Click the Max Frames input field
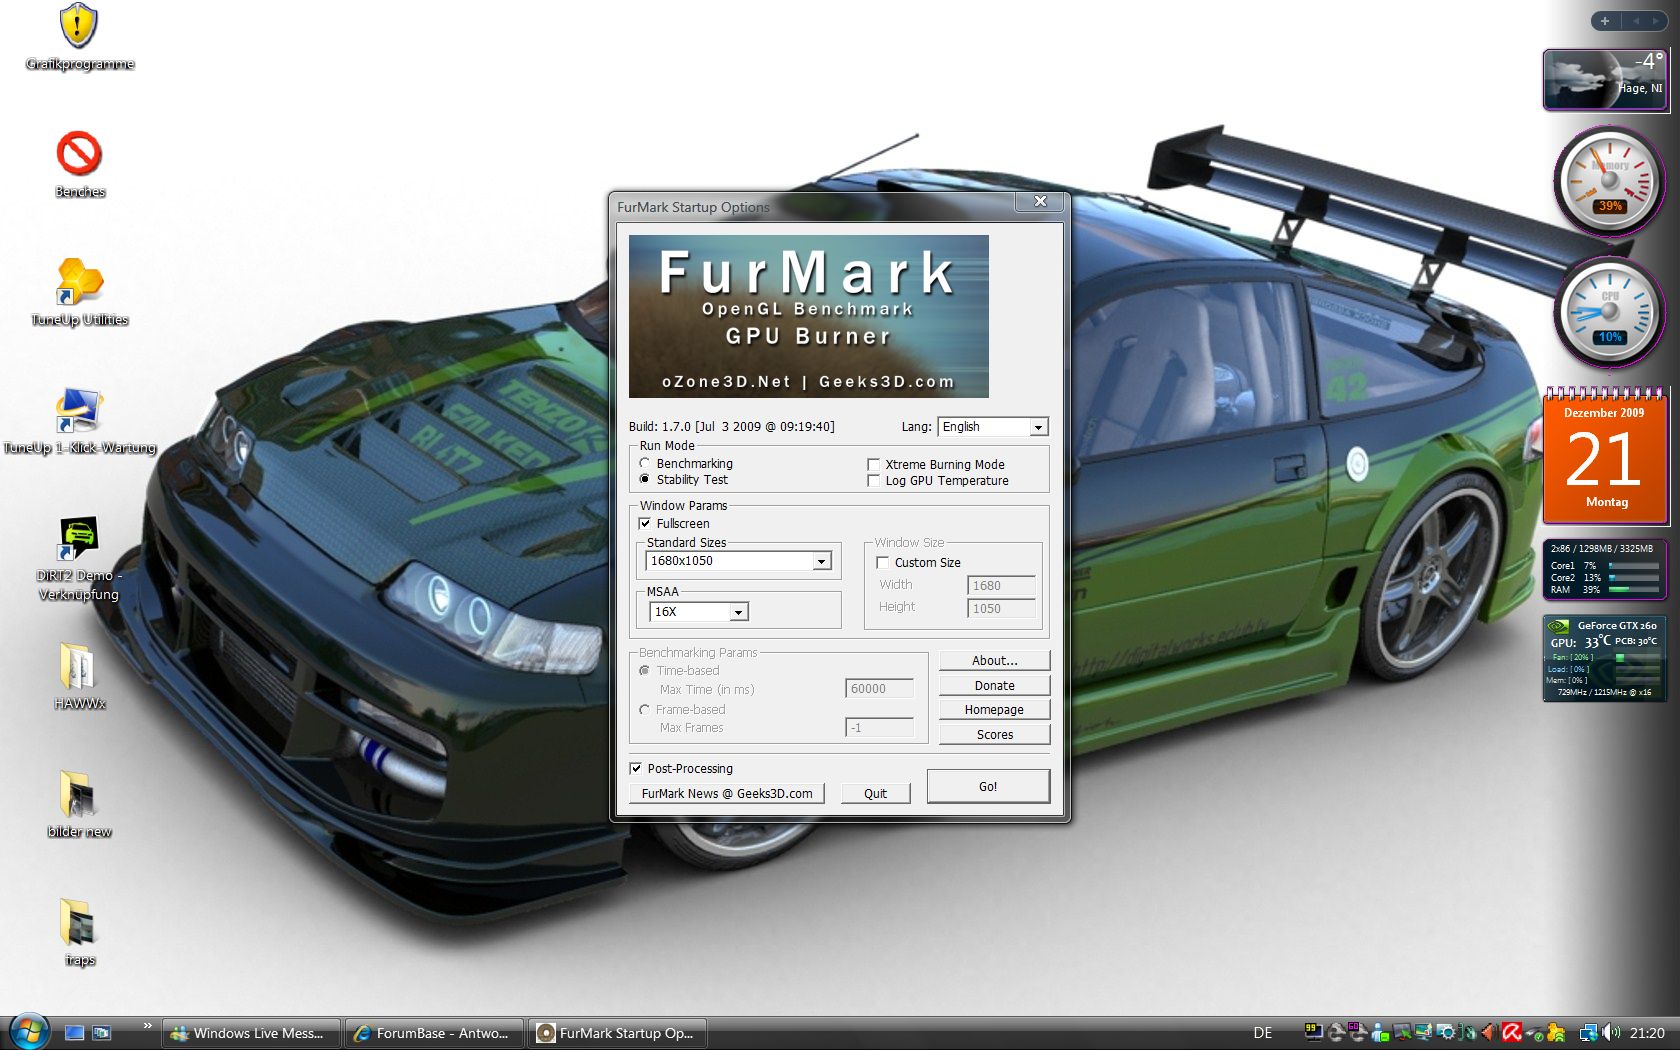 coord(879,728)
